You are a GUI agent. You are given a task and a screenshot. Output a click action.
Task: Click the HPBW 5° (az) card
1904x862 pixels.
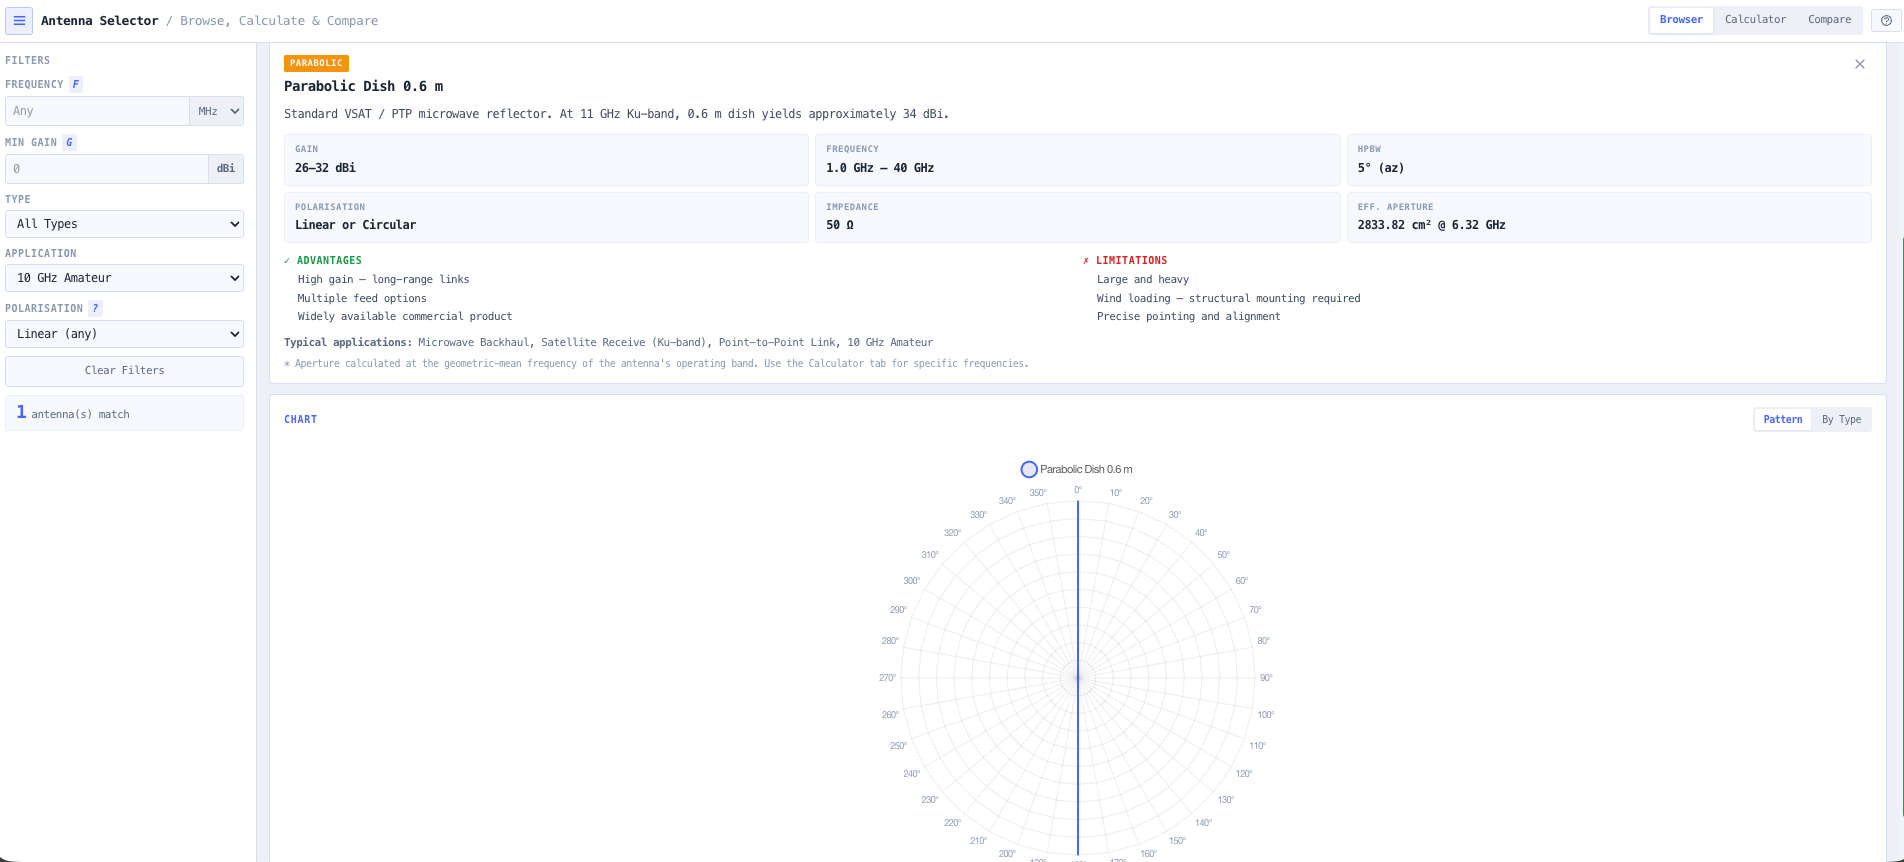click(1609, 160)
